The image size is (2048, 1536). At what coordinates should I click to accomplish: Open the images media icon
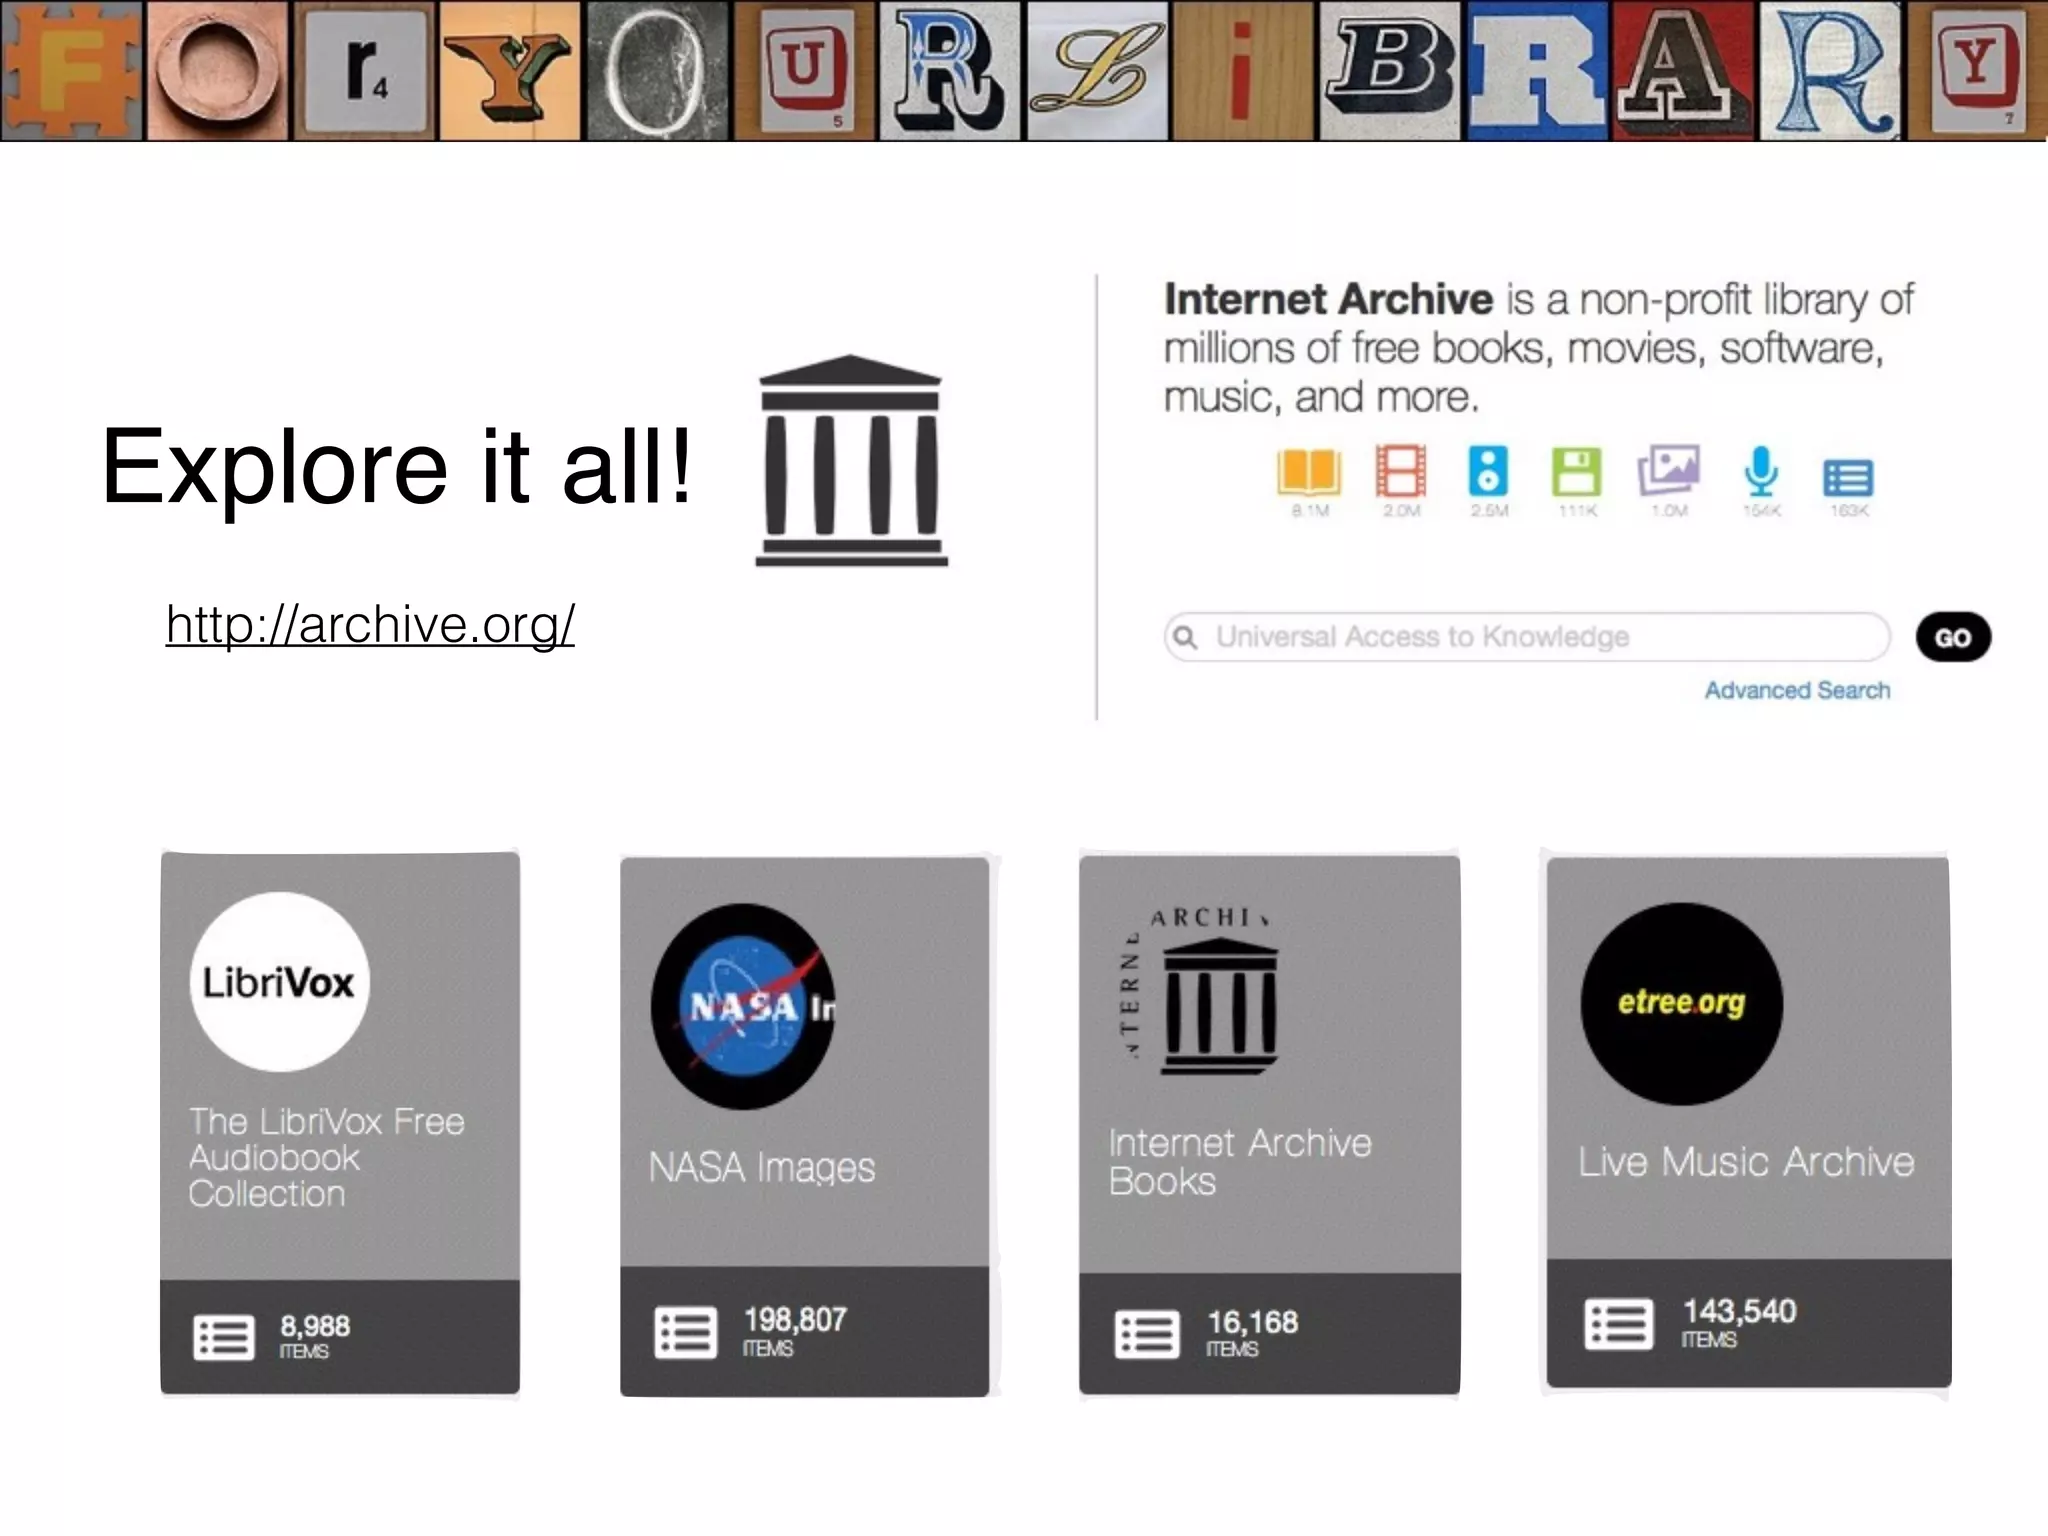point(1668,470)
